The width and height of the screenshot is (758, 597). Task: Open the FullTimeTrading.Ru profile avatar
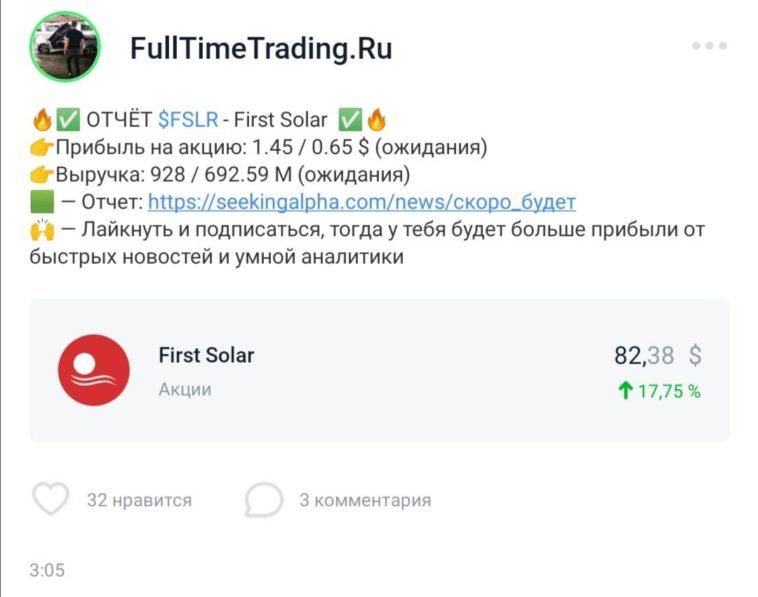point(67,48)
